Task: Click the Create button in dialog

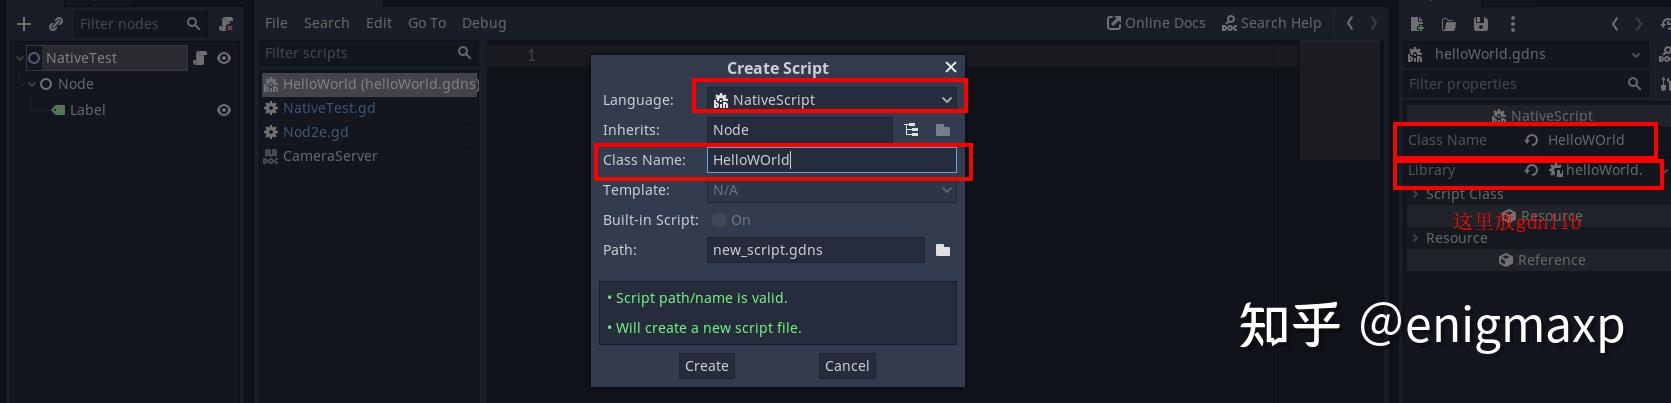Action: [707, 366]
